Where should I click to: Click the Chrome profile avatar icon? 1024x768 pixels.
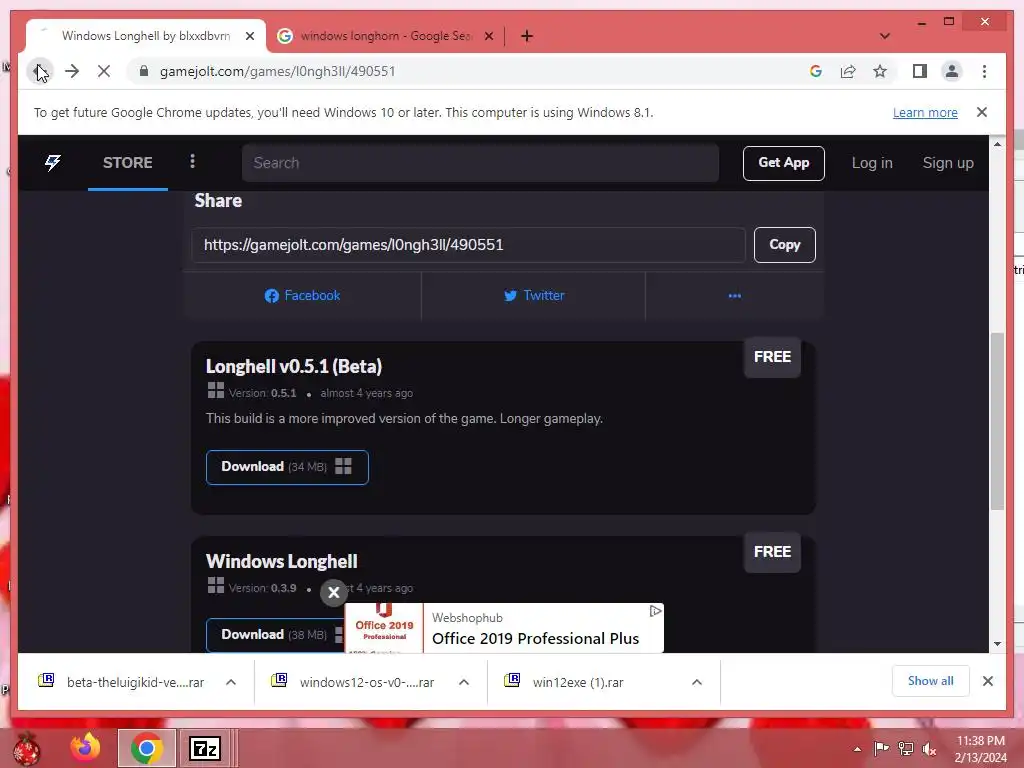[952, 71]
